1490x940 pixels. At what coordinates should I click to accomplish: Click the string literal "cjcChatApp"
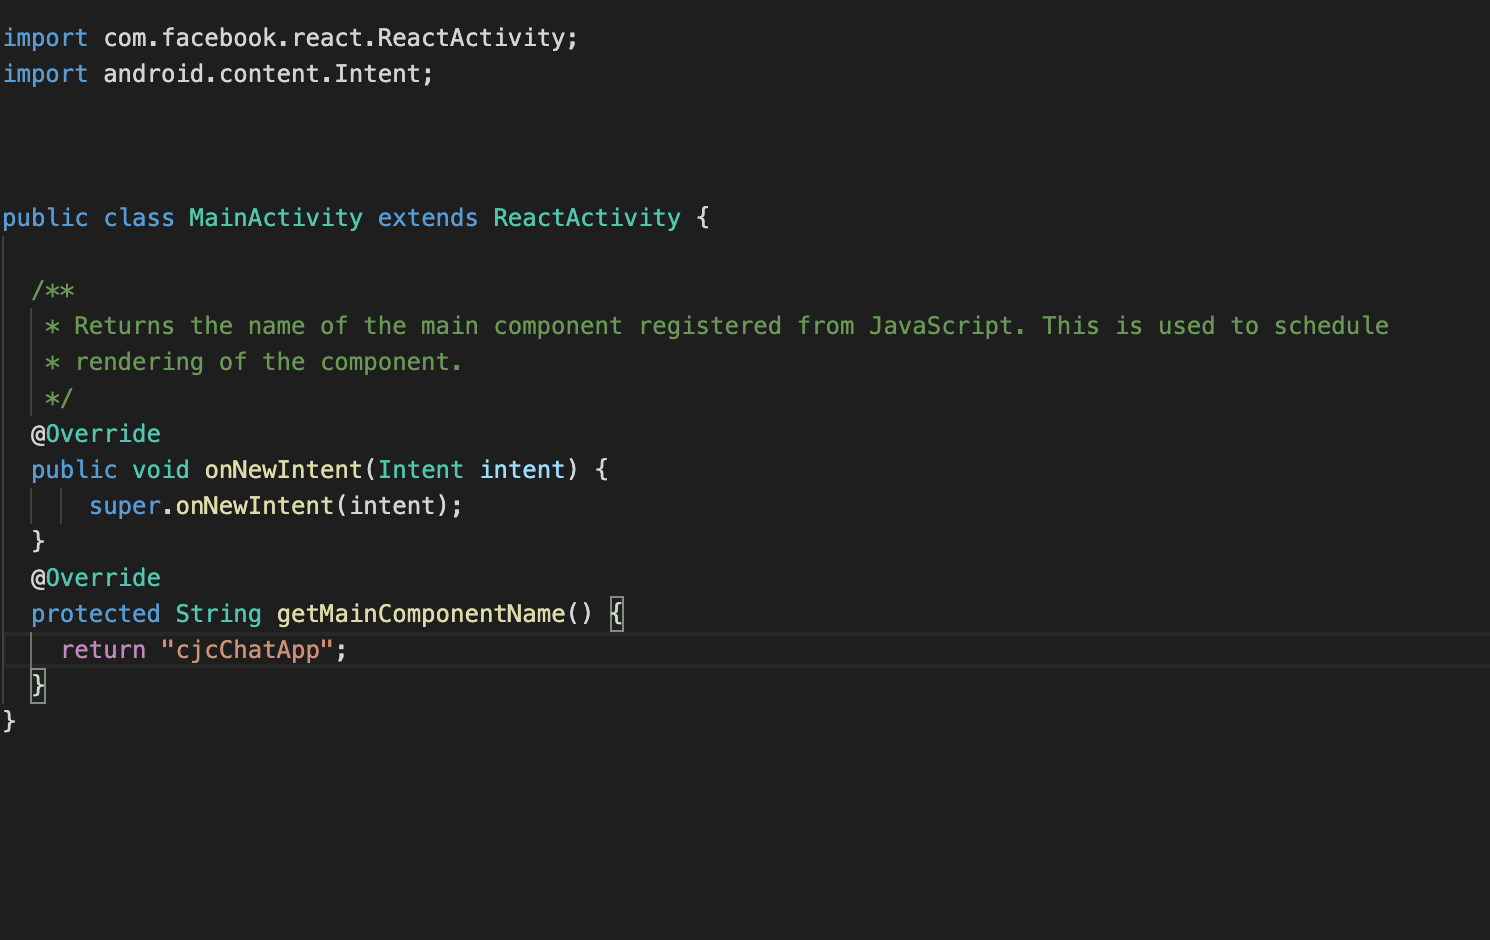(x=247, y=650)
